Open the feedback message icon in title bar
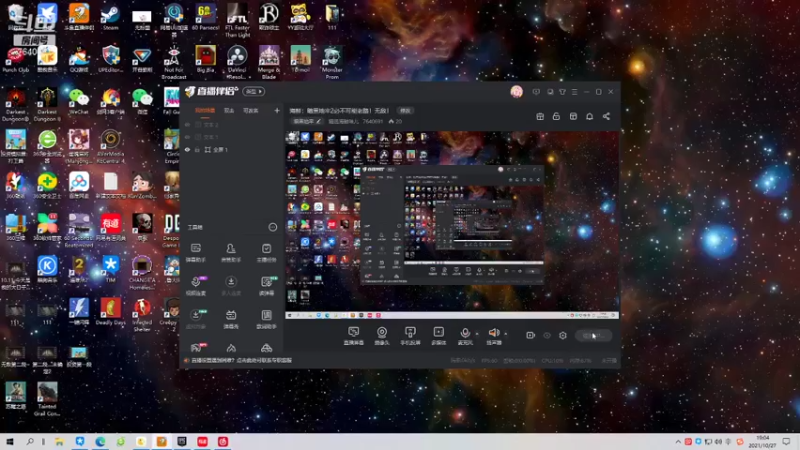The image size is (800, 450). (536, 92)
